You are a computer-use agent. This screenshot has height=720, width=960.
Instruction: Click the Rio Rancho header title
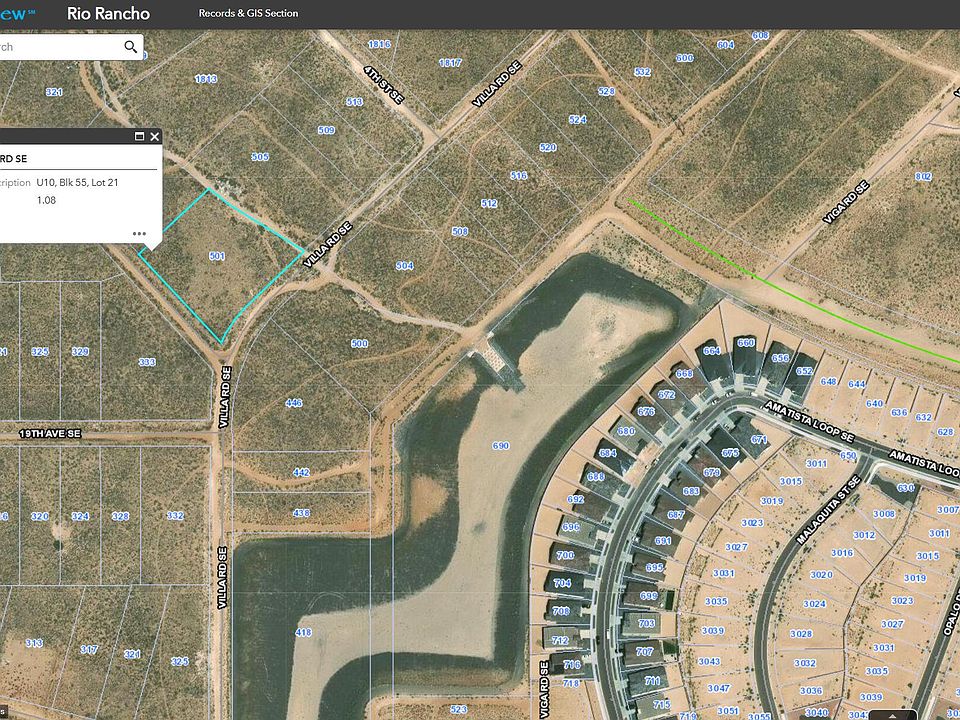pos(108,14)
